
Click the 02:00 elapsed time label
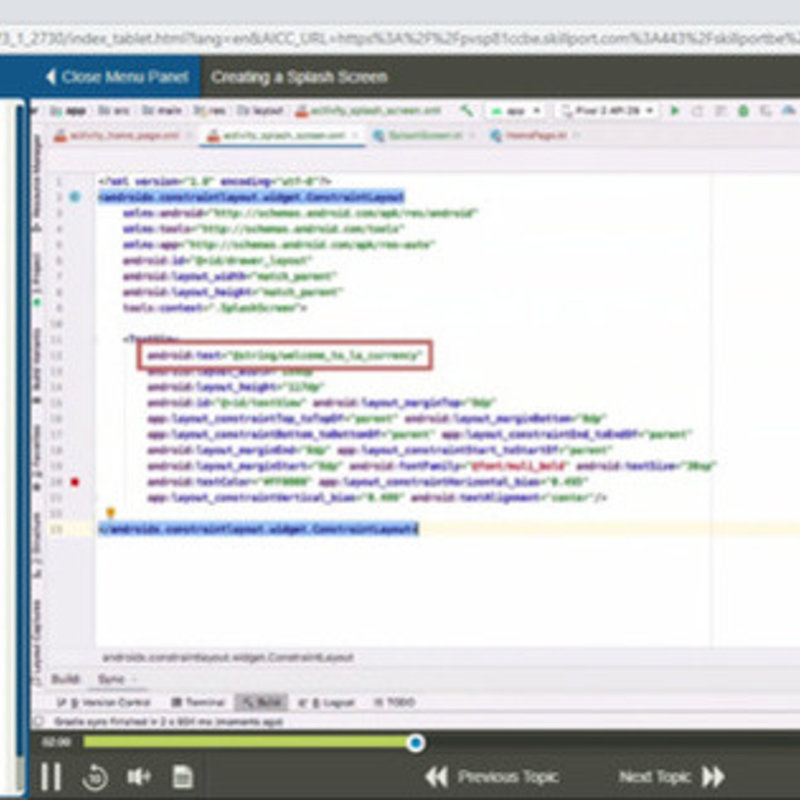(x=56, y=742)
